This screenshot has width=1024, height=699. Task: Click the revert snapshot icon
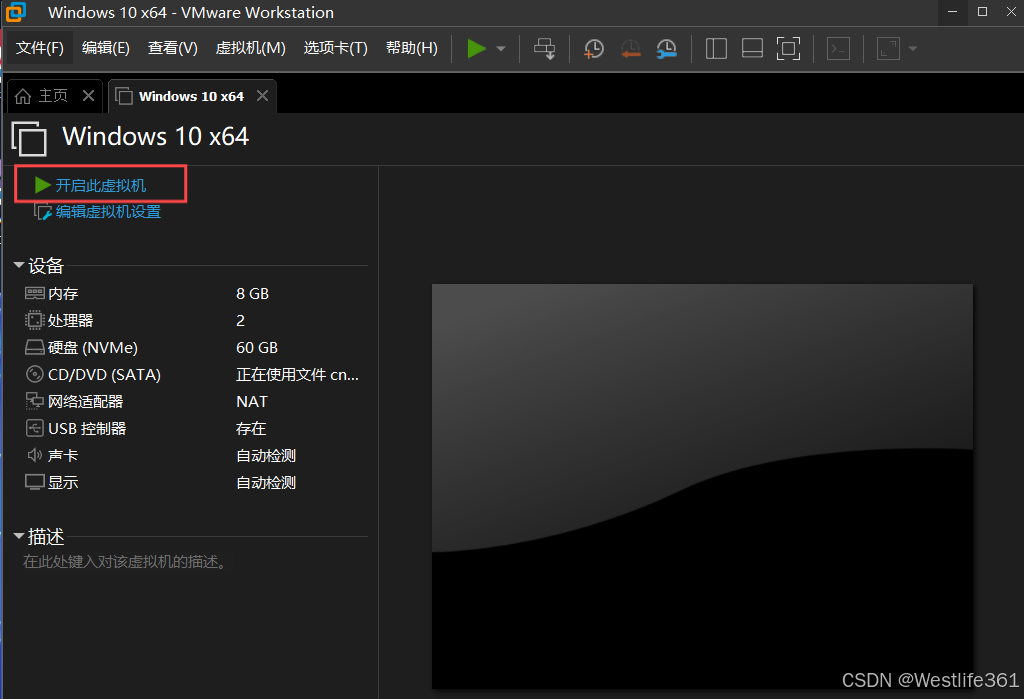click(x=630, y=48)
